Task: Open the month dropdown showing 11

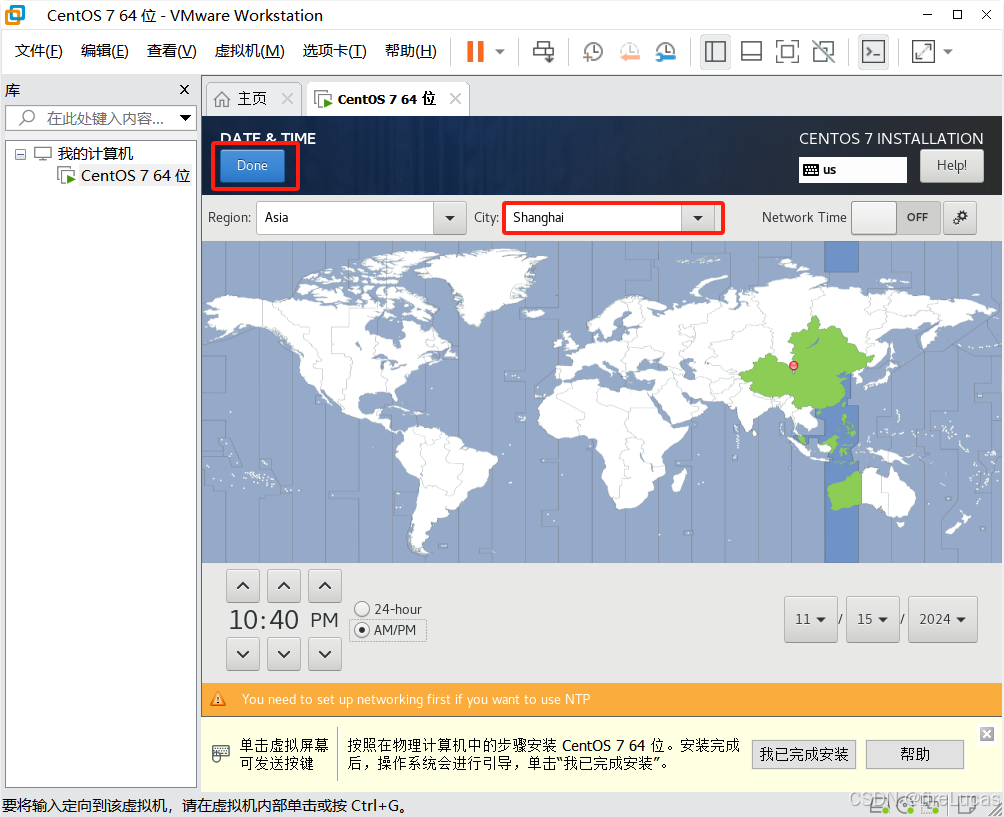Action: (811, 619)
